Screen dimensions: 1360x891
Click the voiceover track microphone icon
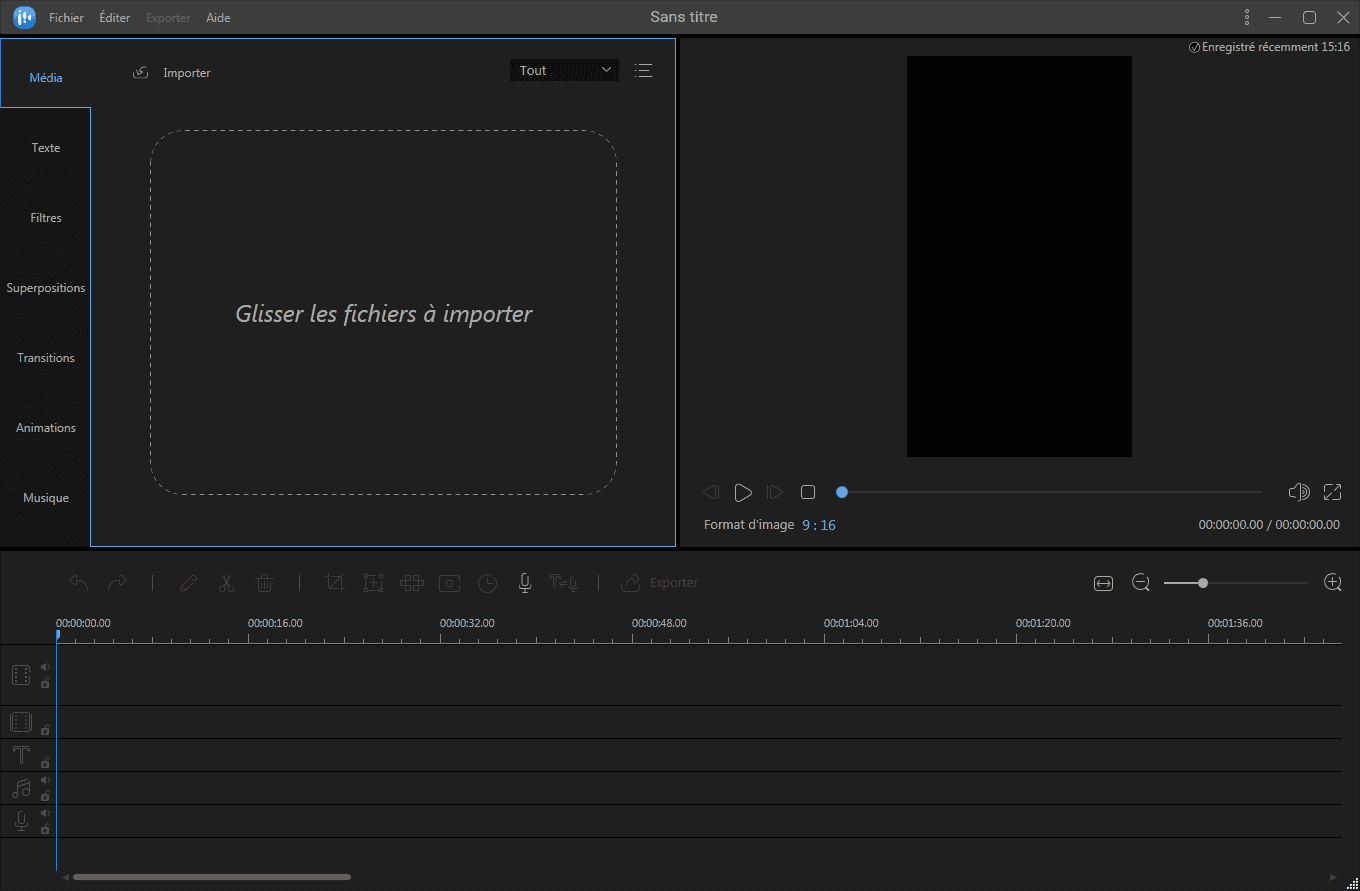tap(21, 821)
